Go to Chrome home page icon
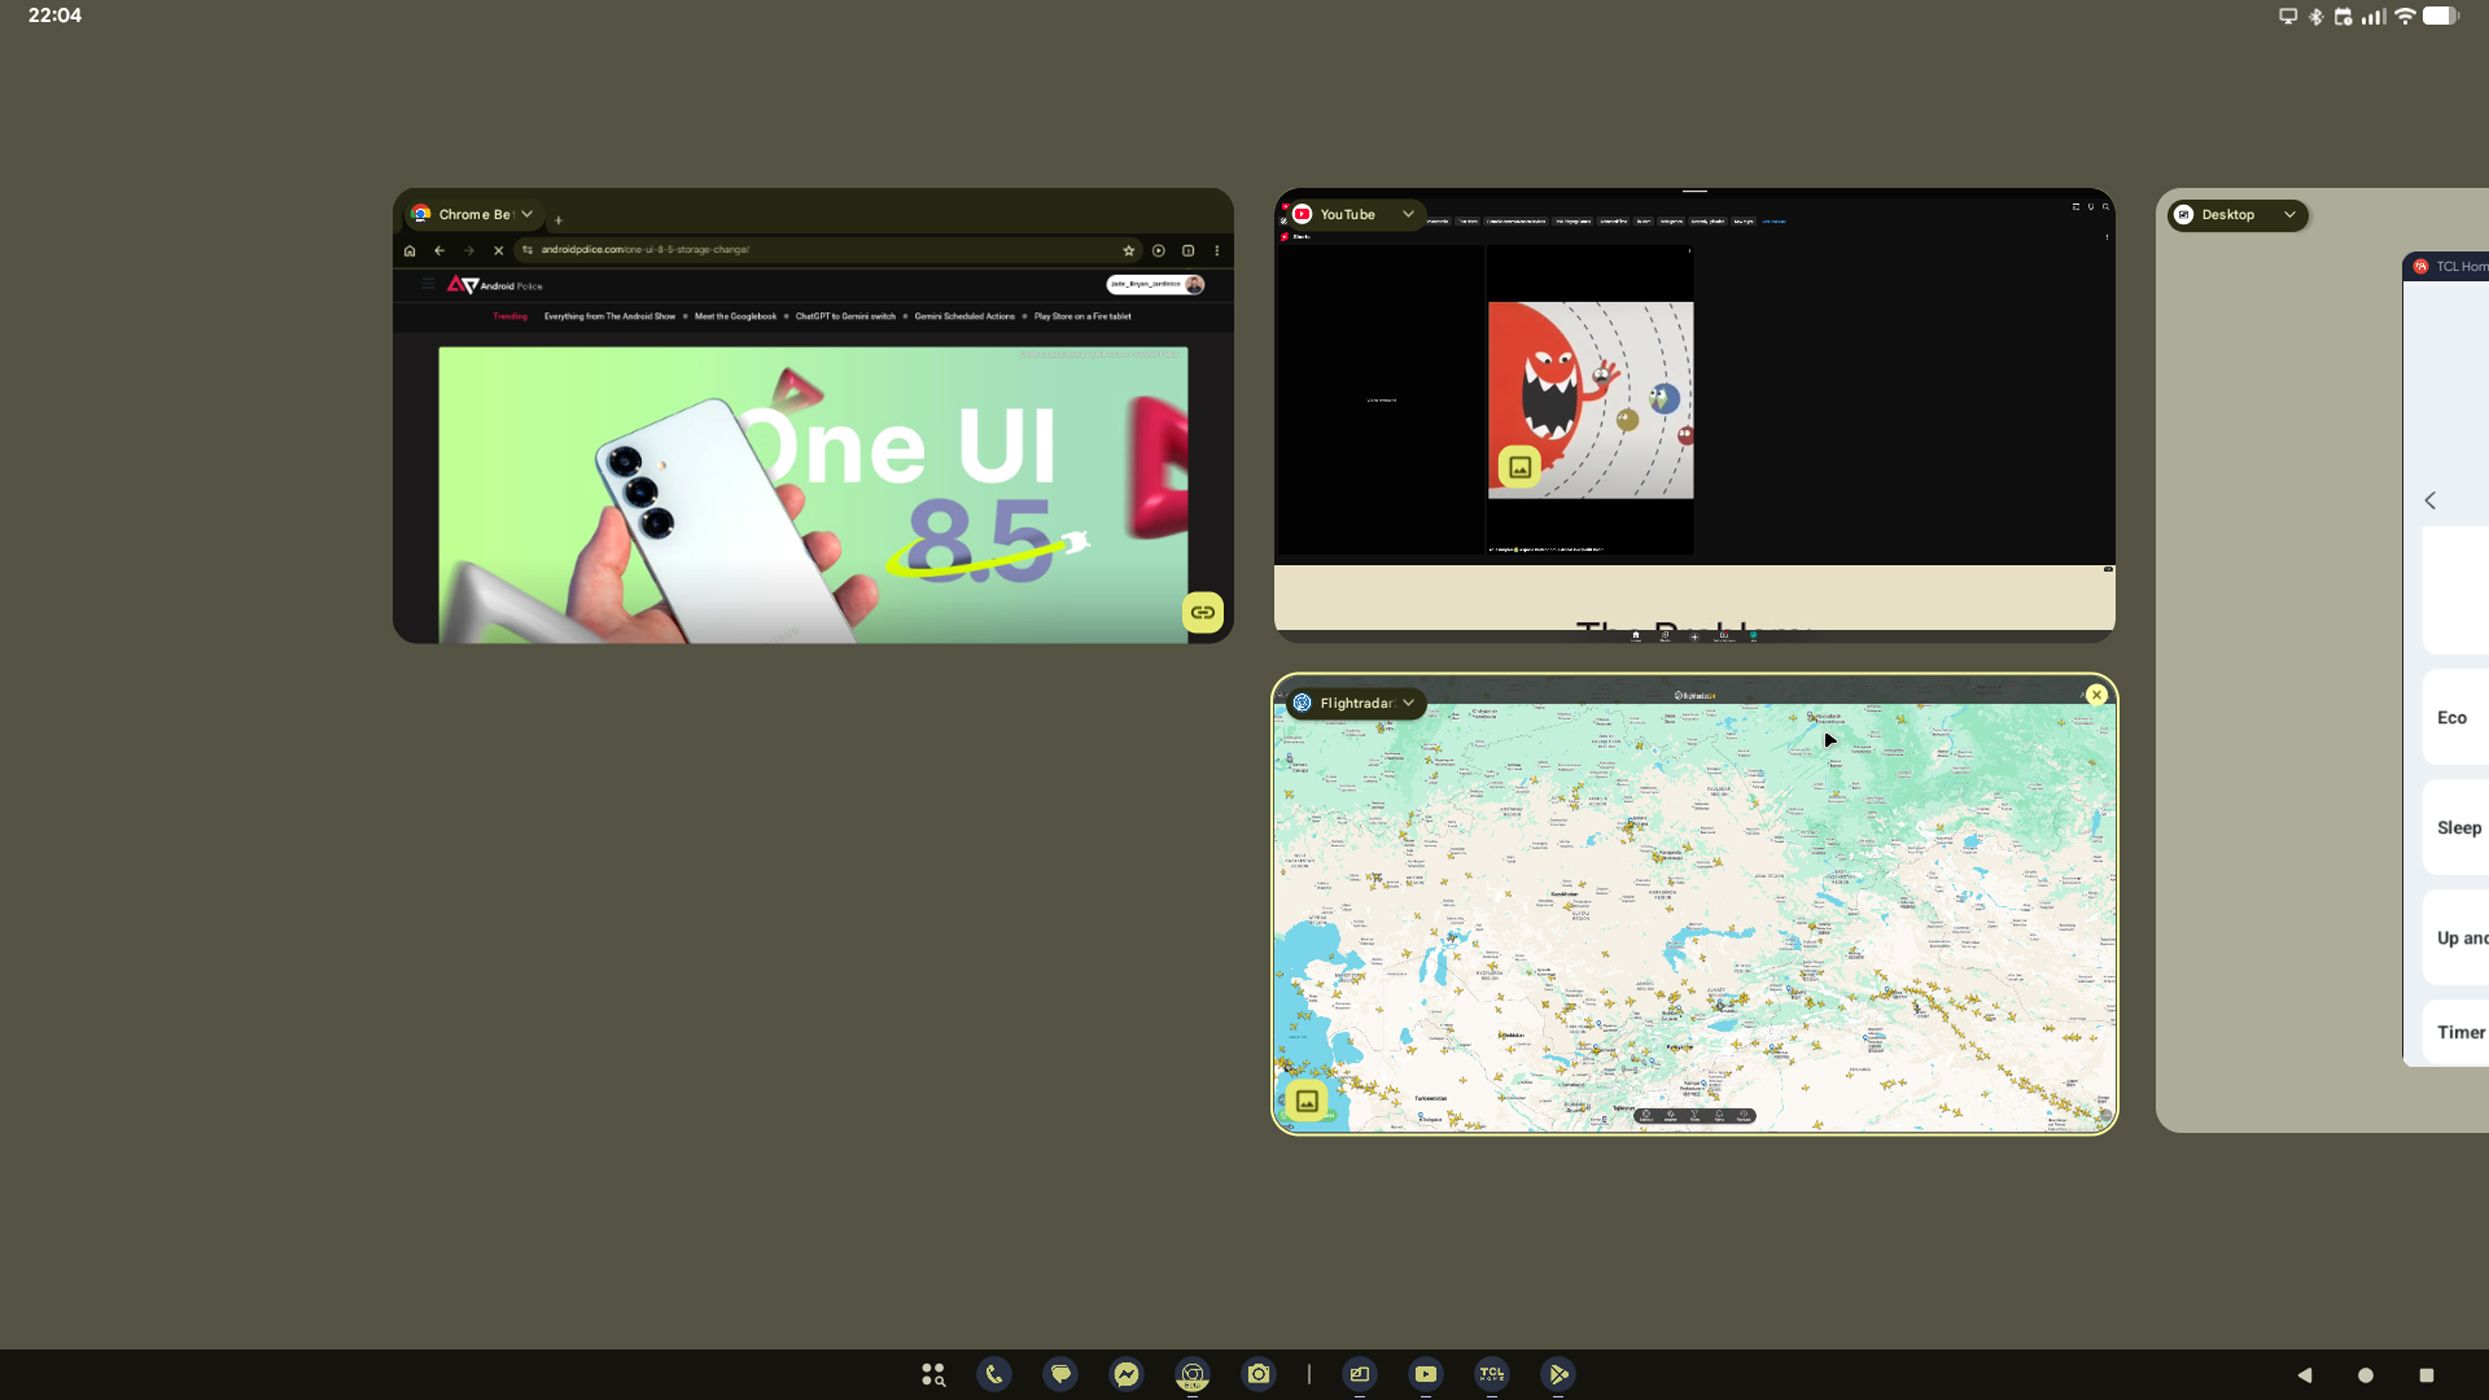This screenshot has height=1400, width=2489. pos(409,251)
